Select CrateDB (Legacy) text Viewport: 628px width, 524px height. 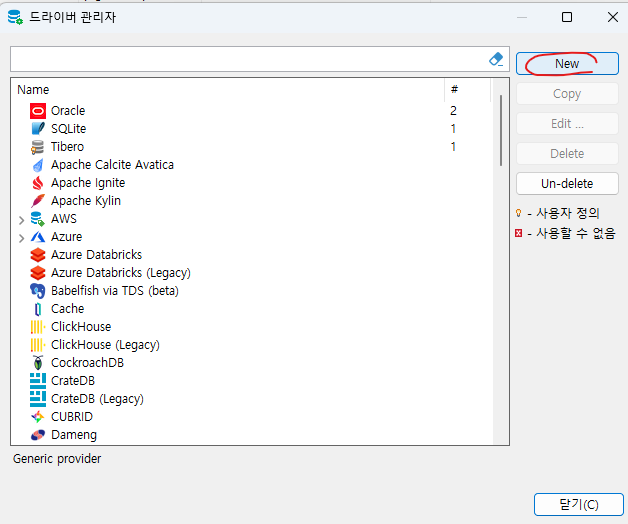point(97,399)
